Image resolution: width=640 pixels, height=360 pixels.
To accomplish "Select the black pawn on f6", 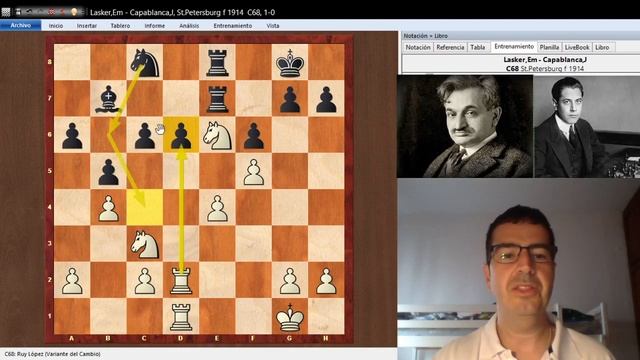I will (253, 135).
